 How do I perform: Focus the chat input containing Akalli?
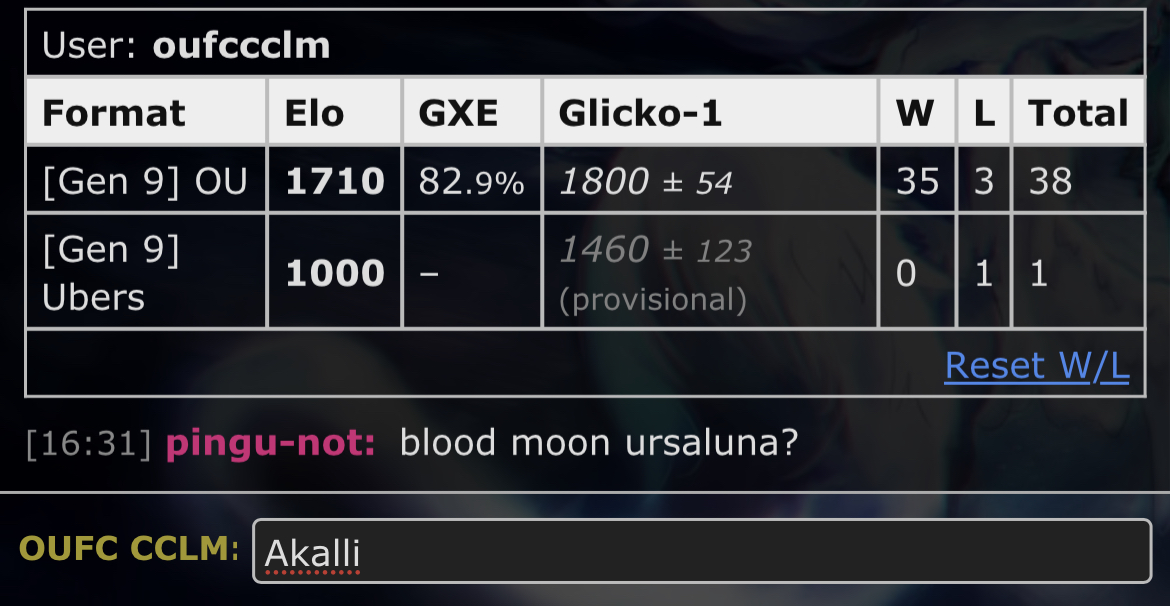tap(700, 551)
